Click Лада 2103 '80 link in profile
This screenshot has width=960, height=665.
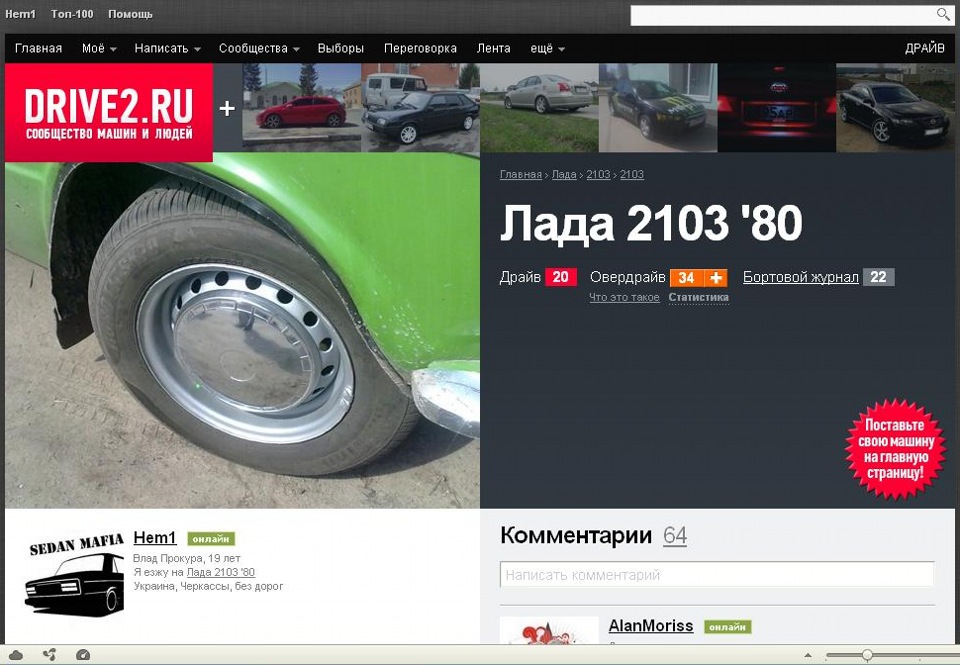coord(220,573)
